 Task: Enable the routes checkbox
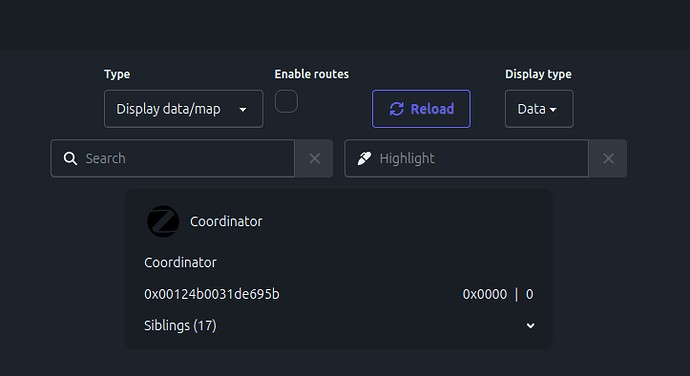point(286,102)
